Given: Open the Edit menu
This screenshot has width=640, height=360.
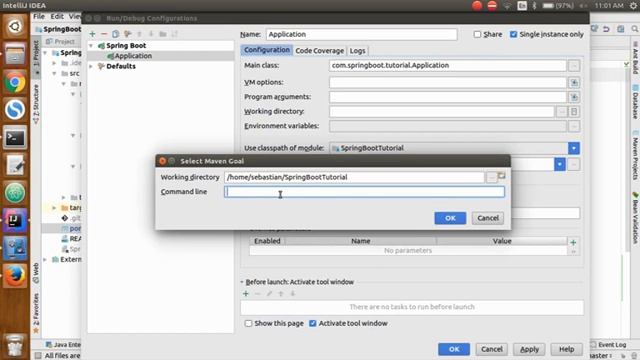Looking at the screenshot, I should coord(57,16).
